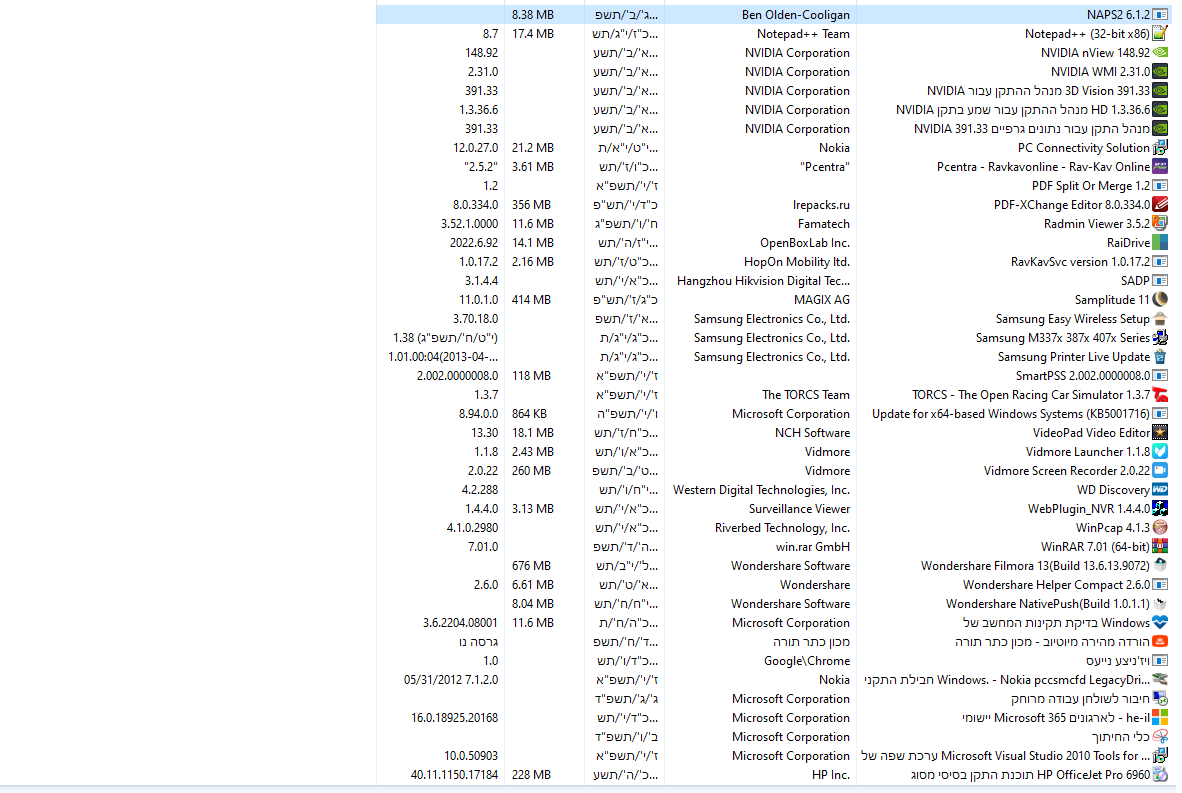Click the WinPcap 4.1.3 icon
Screen dimensions: 1182x793
point(1160,528)
